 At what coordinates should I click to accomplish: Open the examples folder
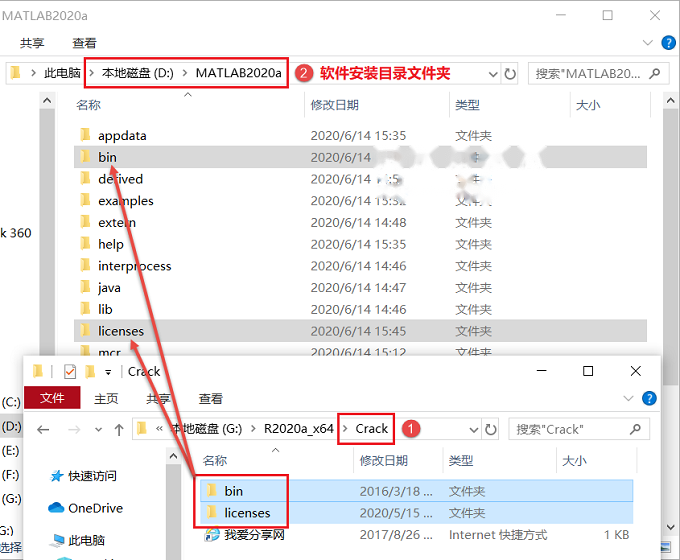[126, 201]
